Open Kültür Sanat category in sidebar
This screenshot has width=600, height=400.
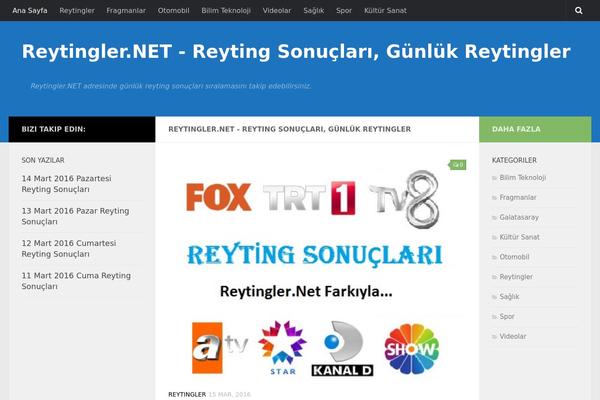(x=519, y=237)
